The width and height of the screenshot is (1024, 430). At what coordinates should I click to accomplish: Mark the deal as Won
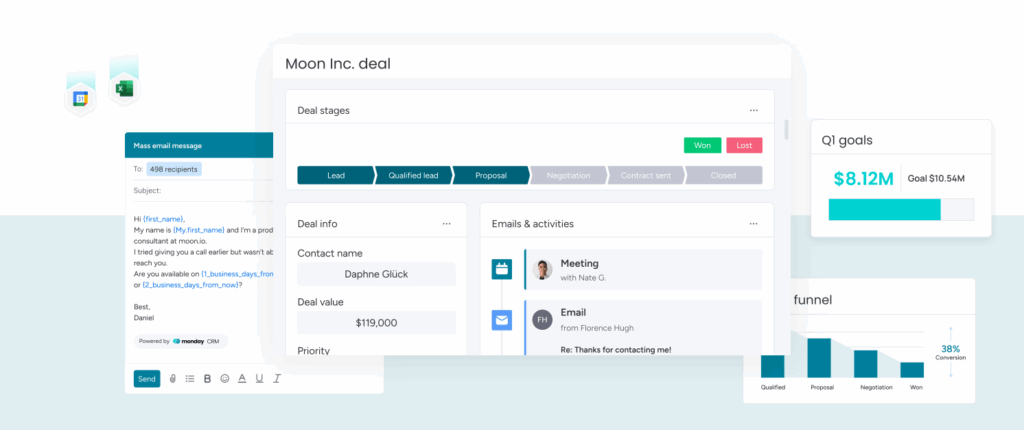(x=702, y=145)
